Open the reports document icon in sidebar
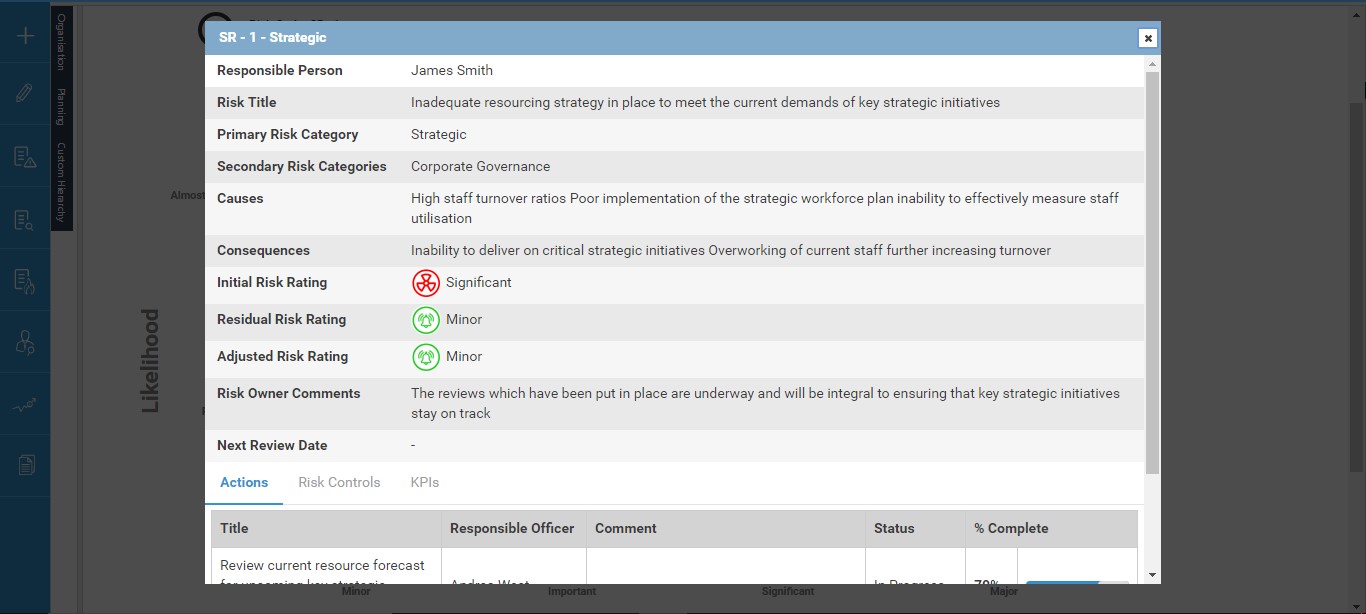Viewport: 1366px width, 614px height. point(25,465)
